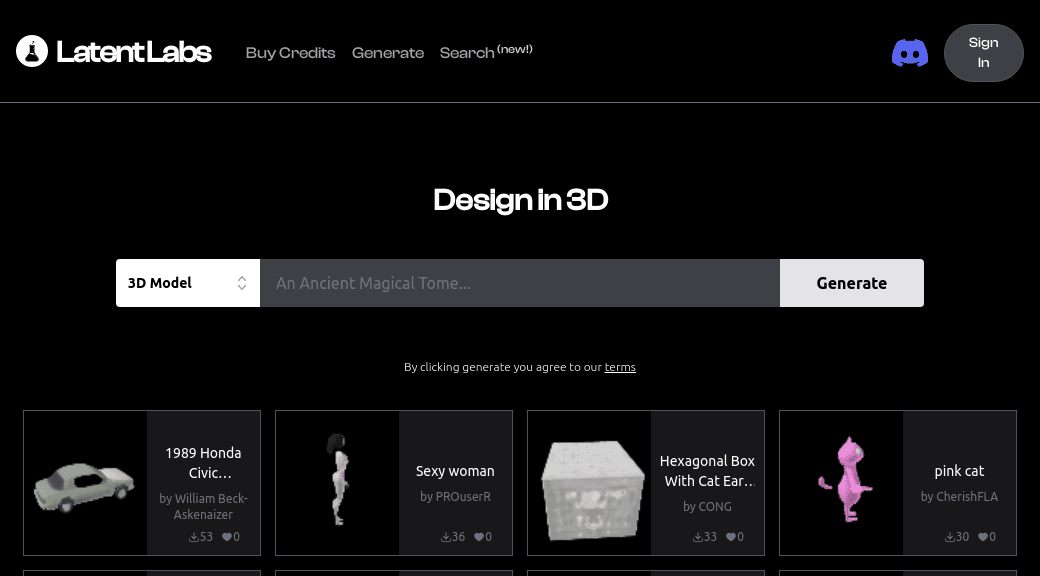Open the terms link
Viewport: 1040px width, 576px height.
pyautogui.click(x=620, y=366)
